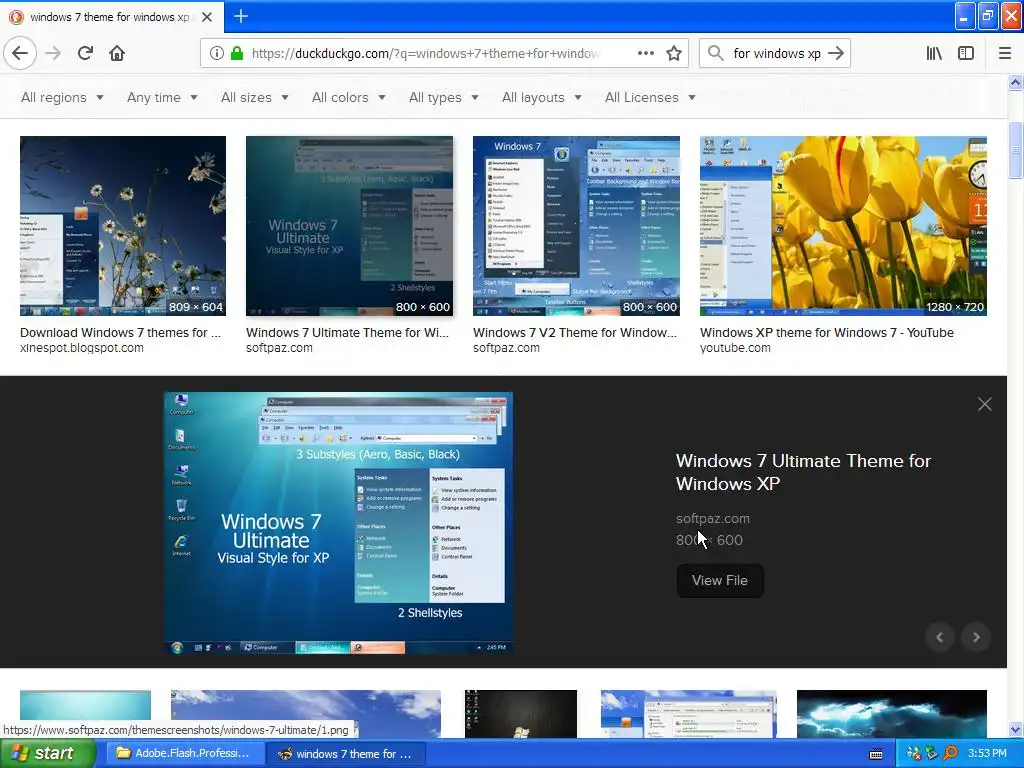Open the page actions three-dot menu
The image size is (1024, 768).
coord(645,54)
